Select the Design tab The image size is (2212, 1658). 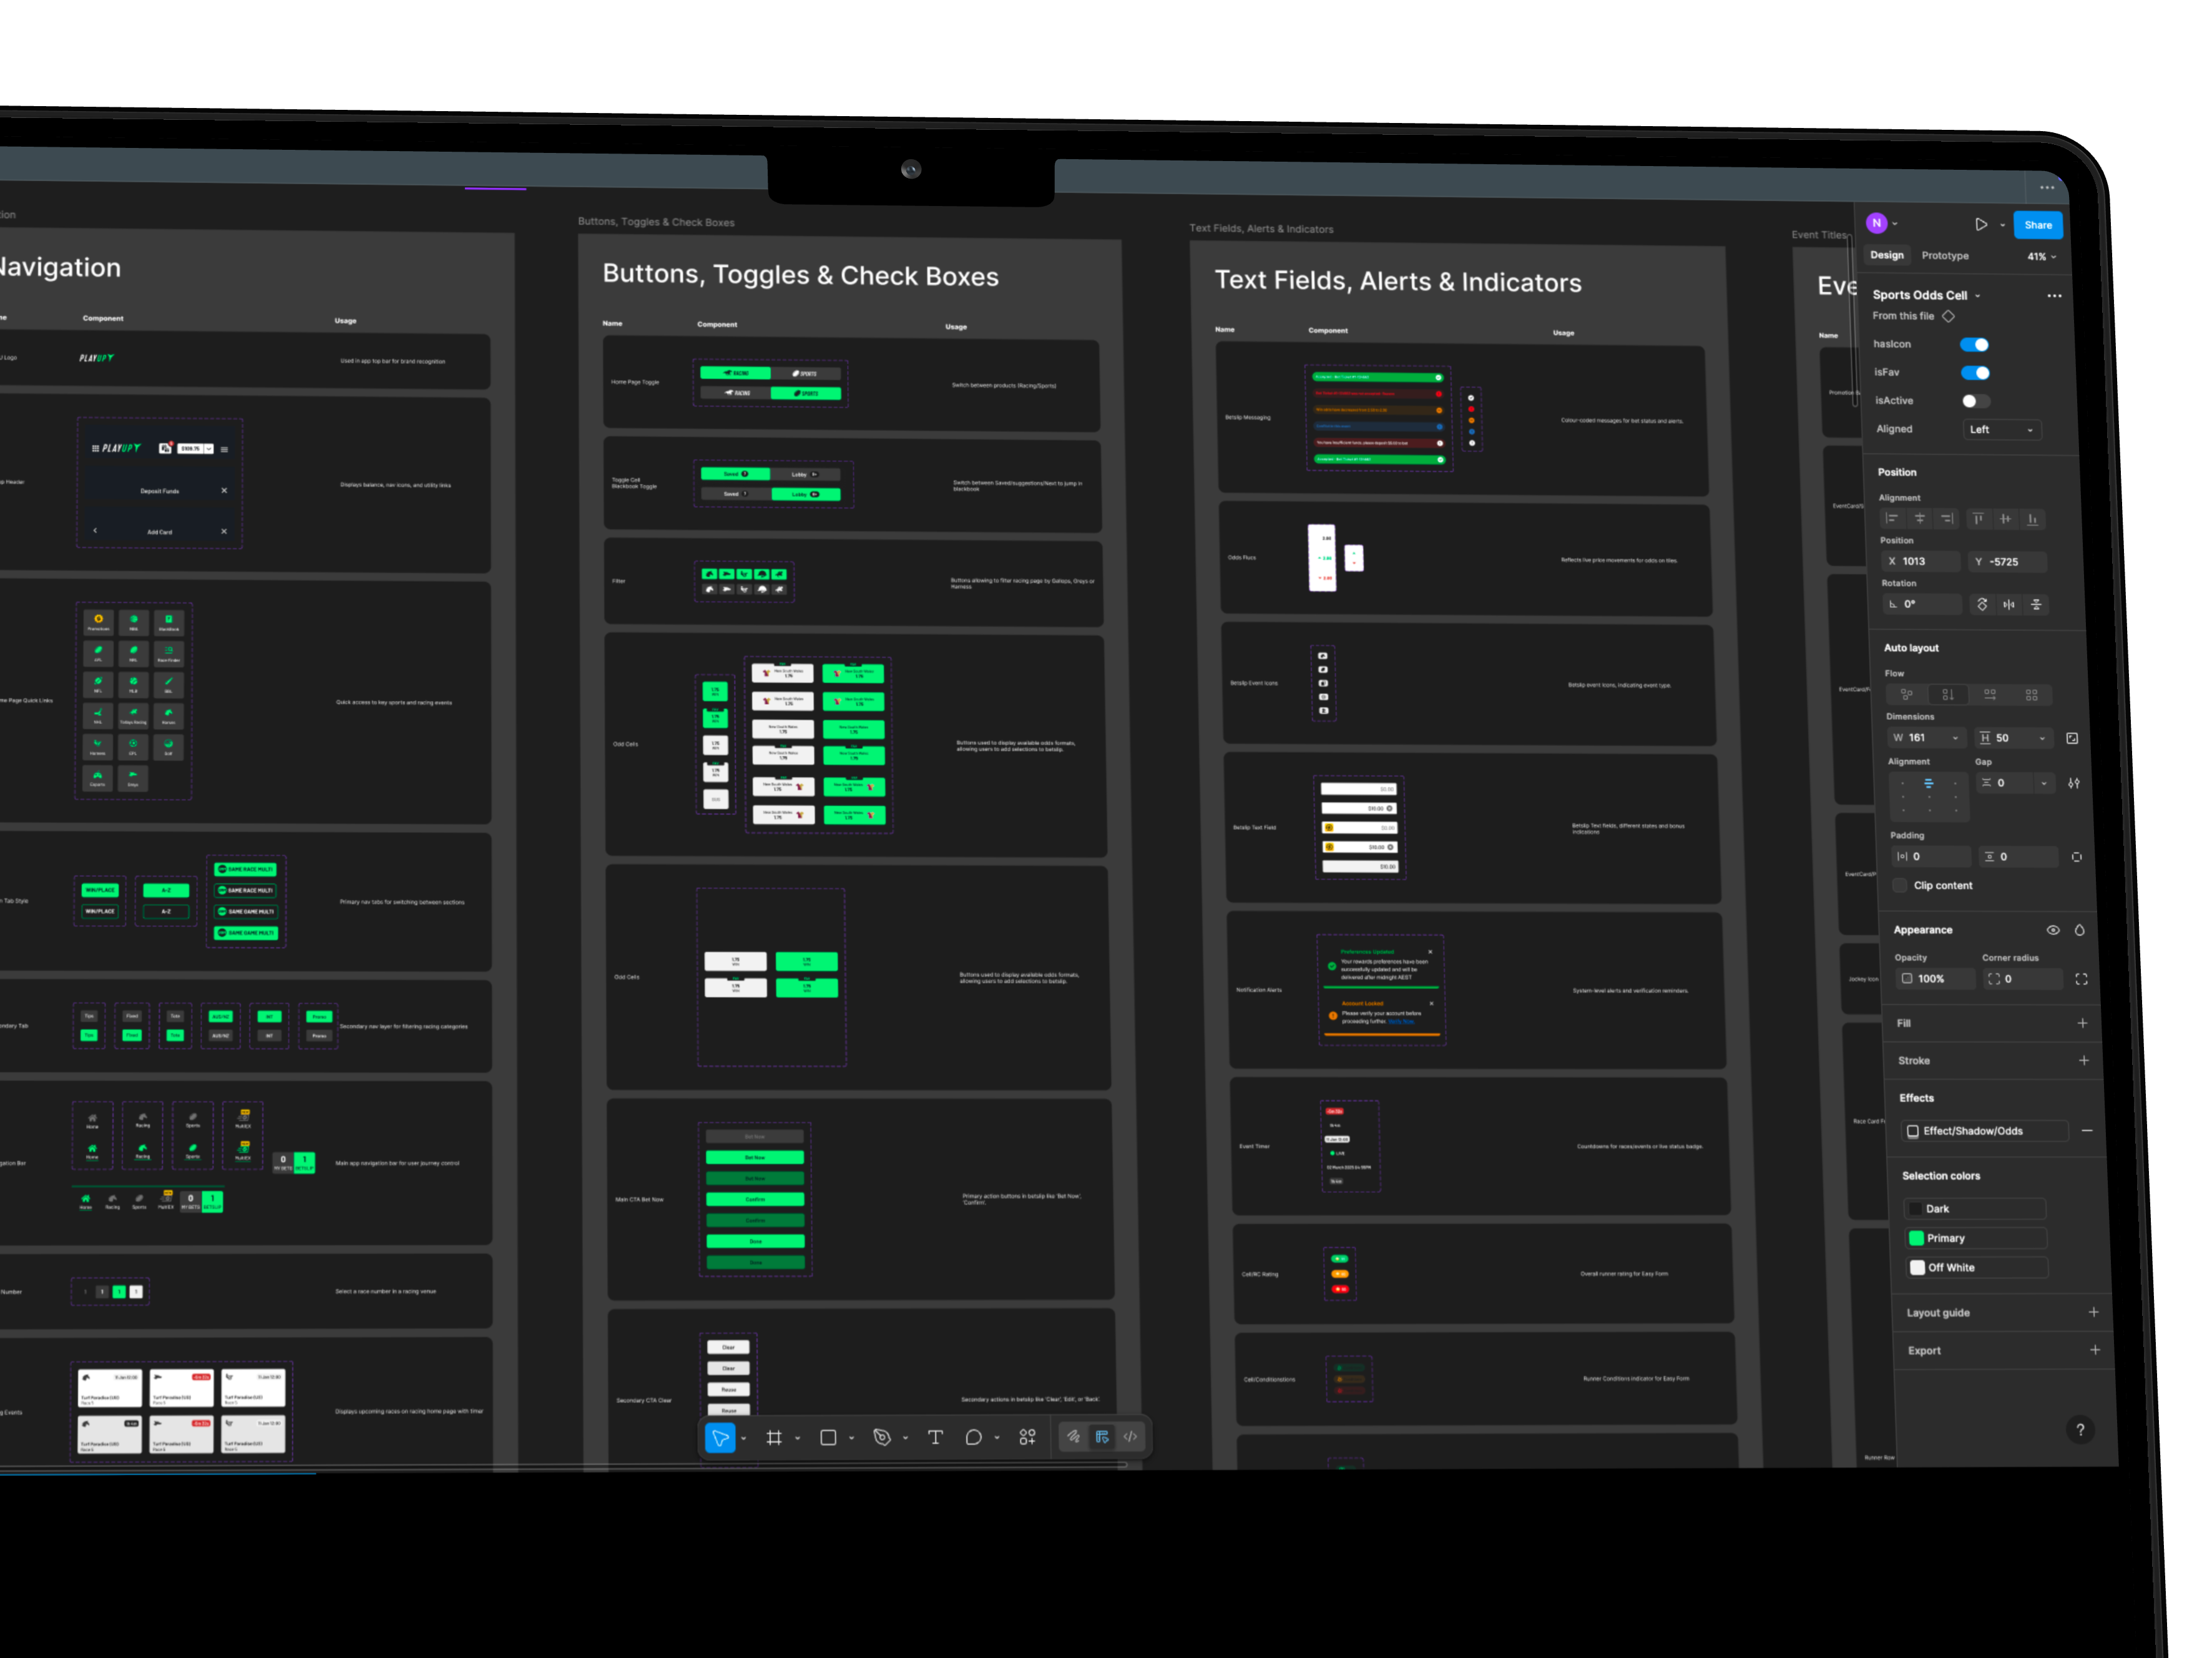(1887, 255)
